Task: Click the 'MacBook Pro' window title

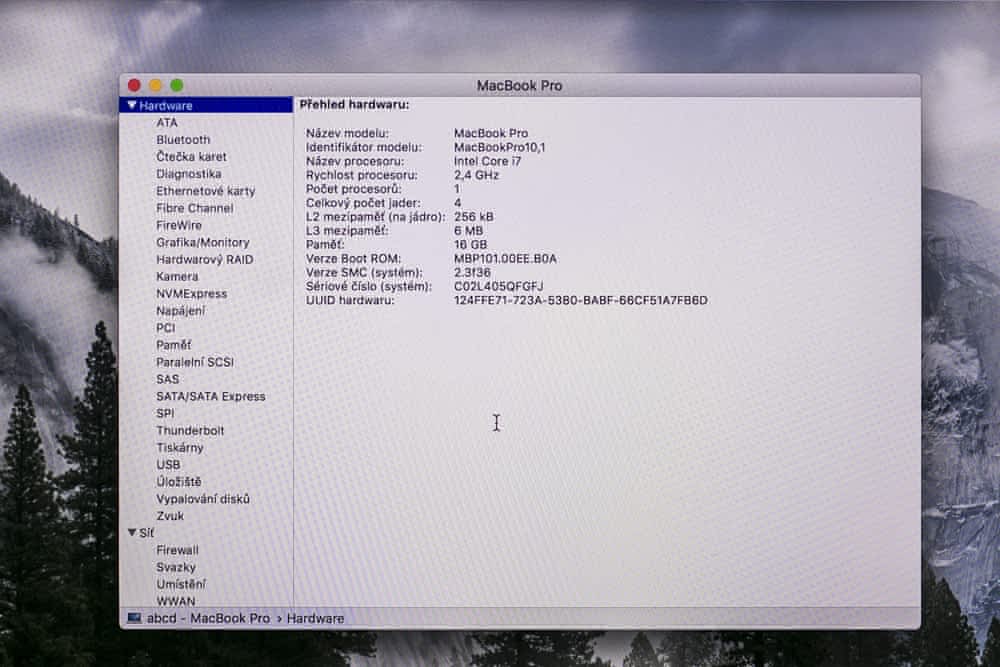Action: [x=519, y=85]
